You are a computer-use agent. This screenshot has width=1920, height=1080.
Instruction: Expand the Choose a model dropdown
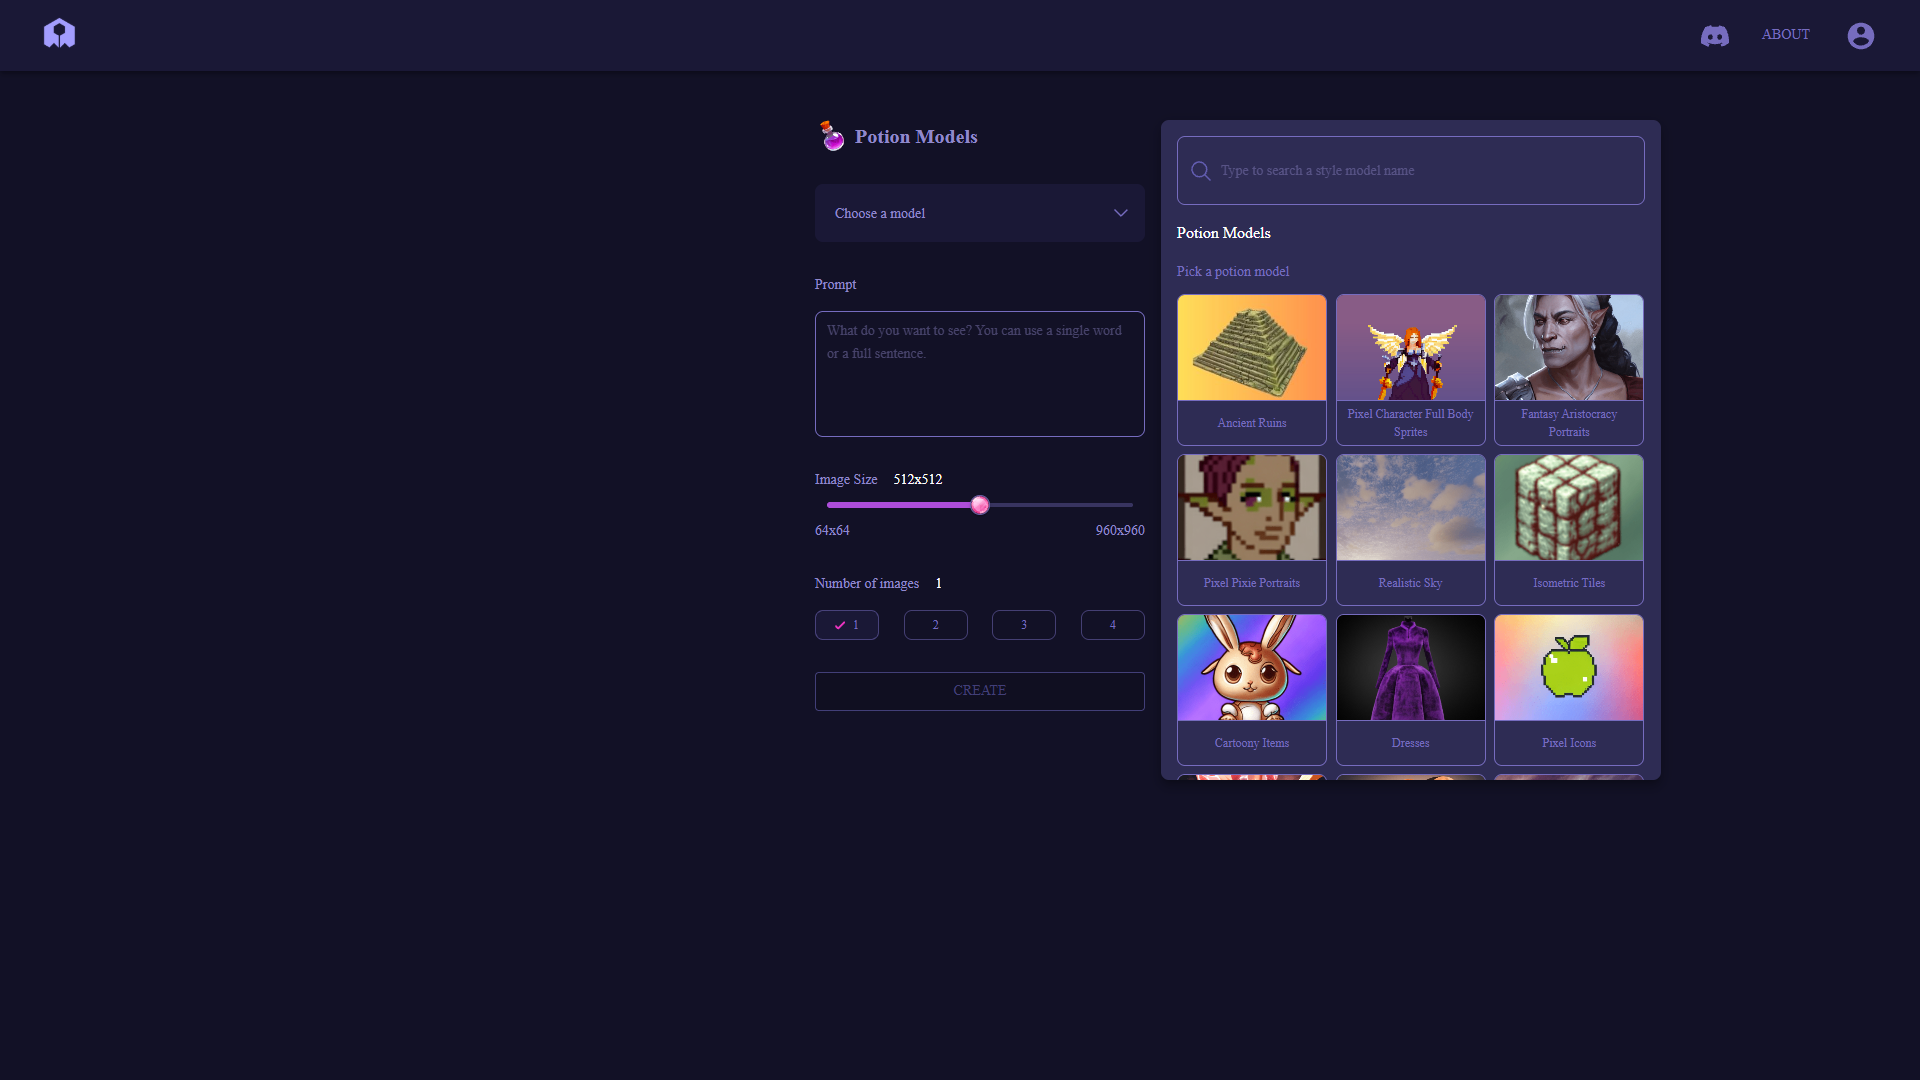980,213
